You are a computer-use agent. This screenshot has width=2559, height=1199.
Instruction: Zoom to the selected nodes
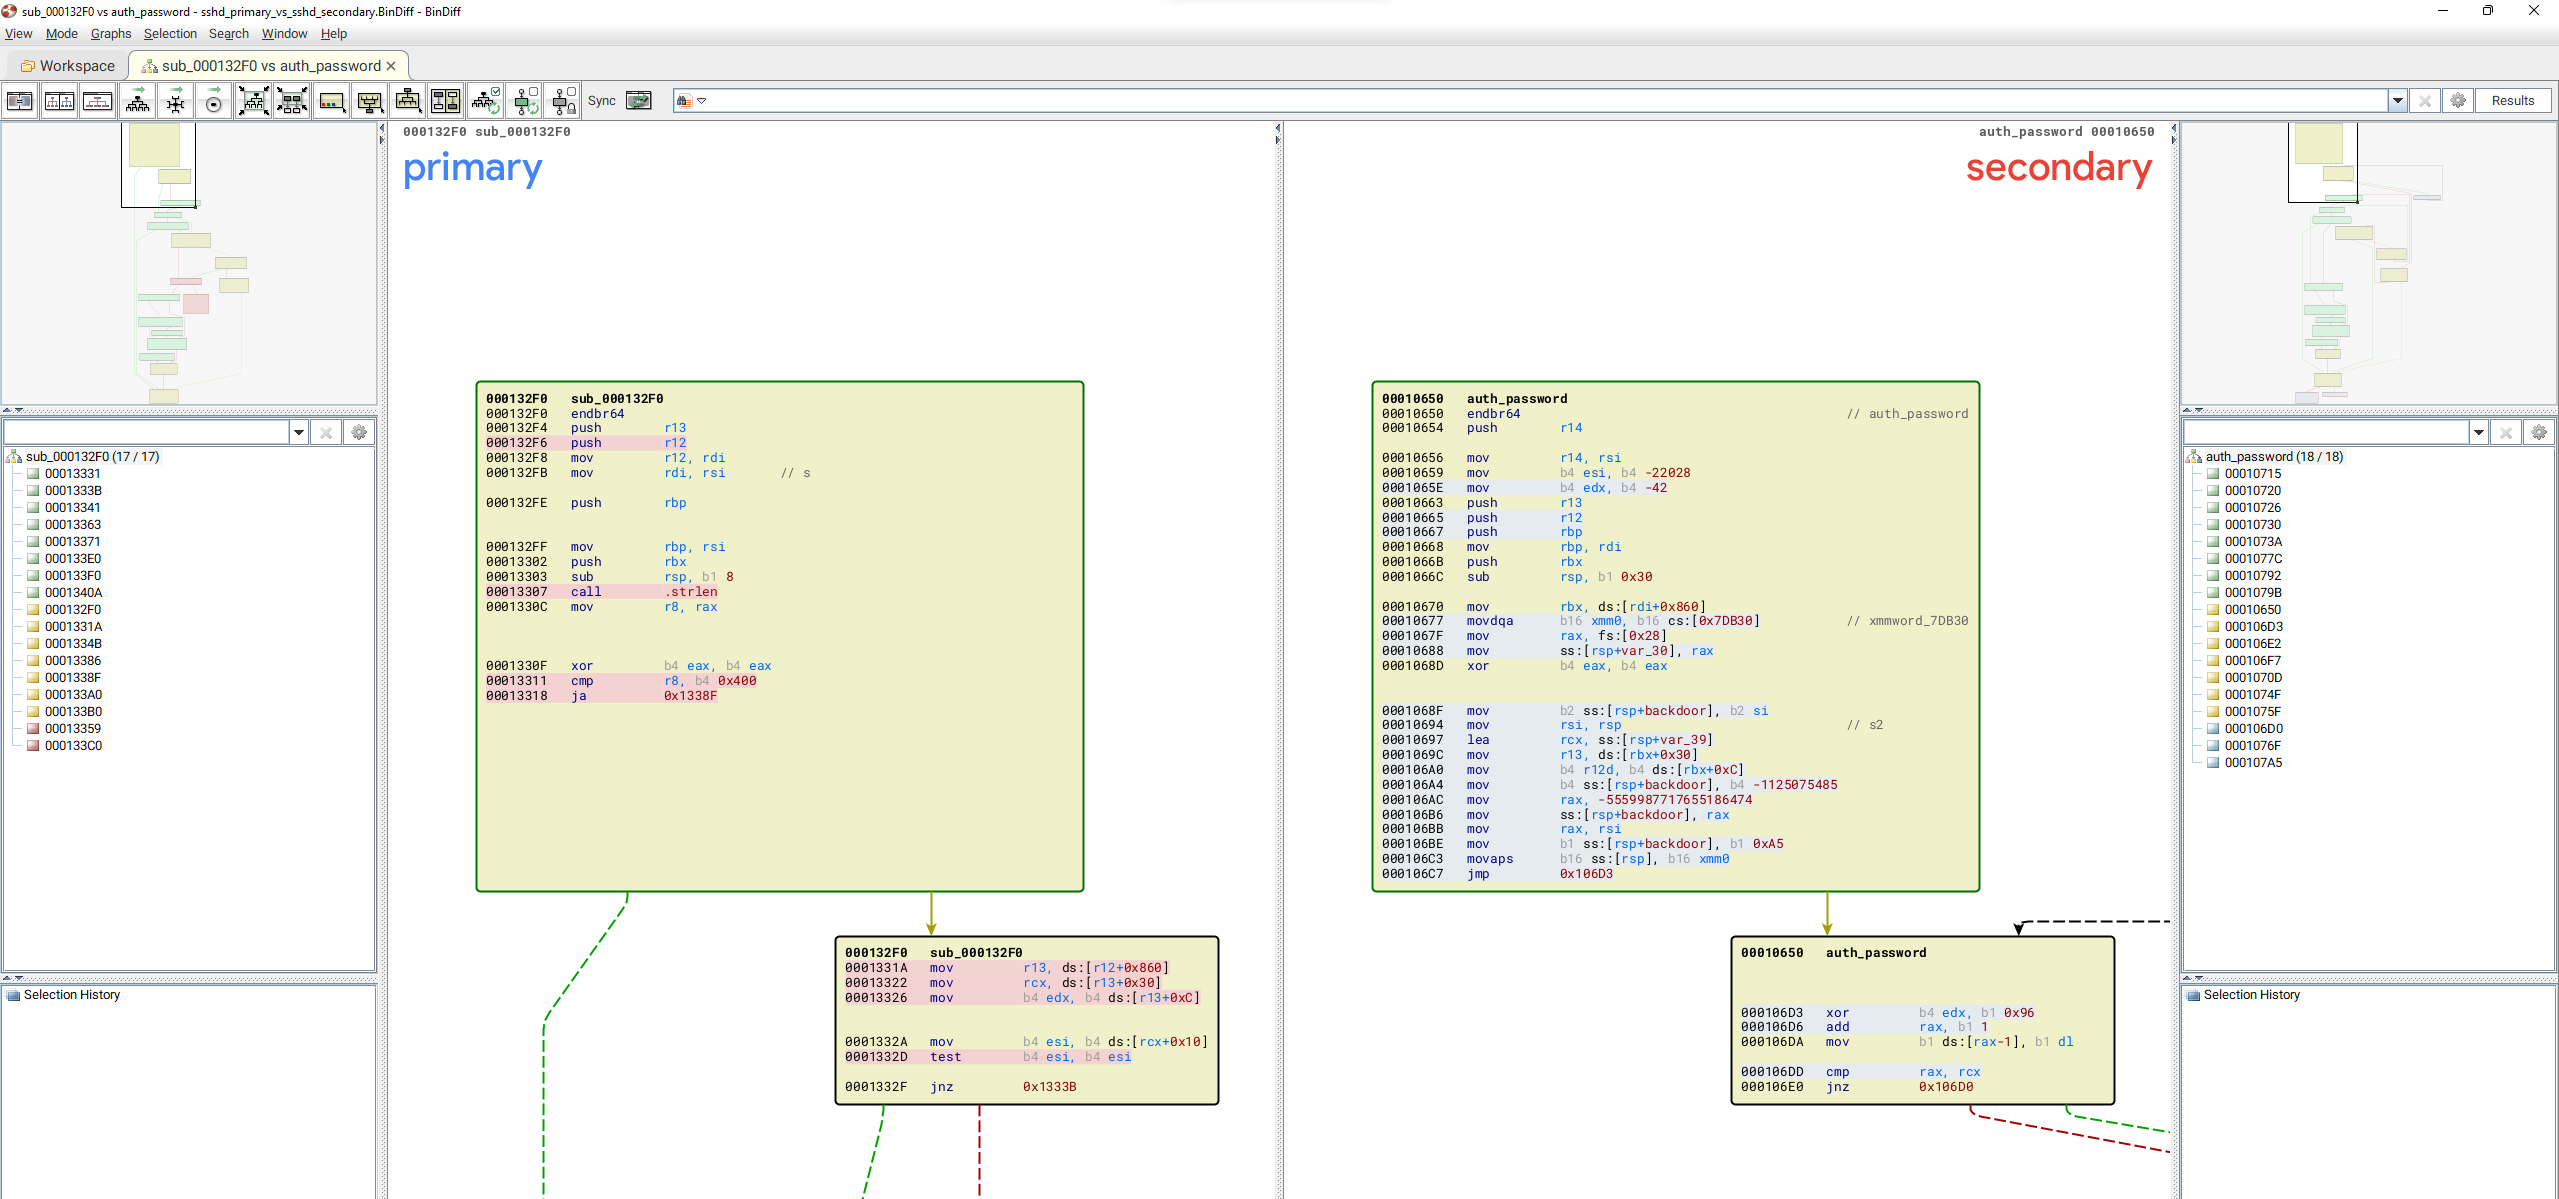click(292, 101)
